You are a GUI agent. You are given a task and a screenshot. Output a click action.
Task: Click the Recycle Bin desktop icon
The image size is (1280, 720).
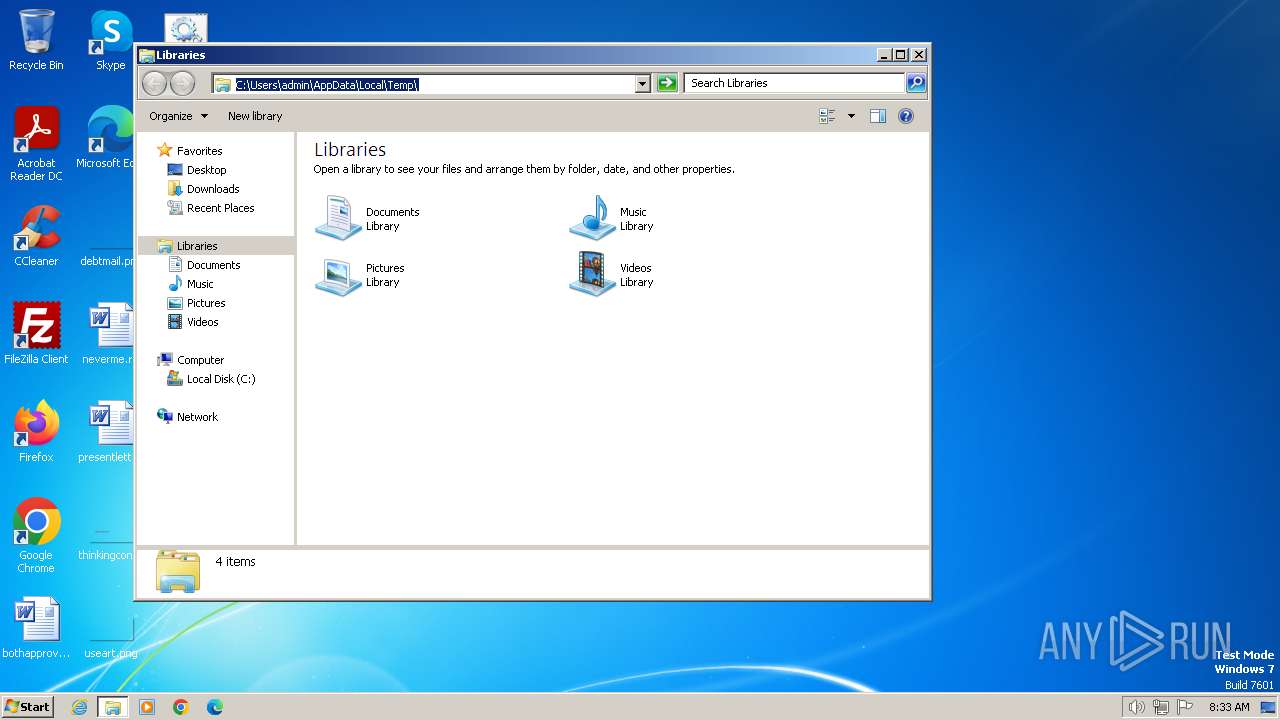point(36,40)
